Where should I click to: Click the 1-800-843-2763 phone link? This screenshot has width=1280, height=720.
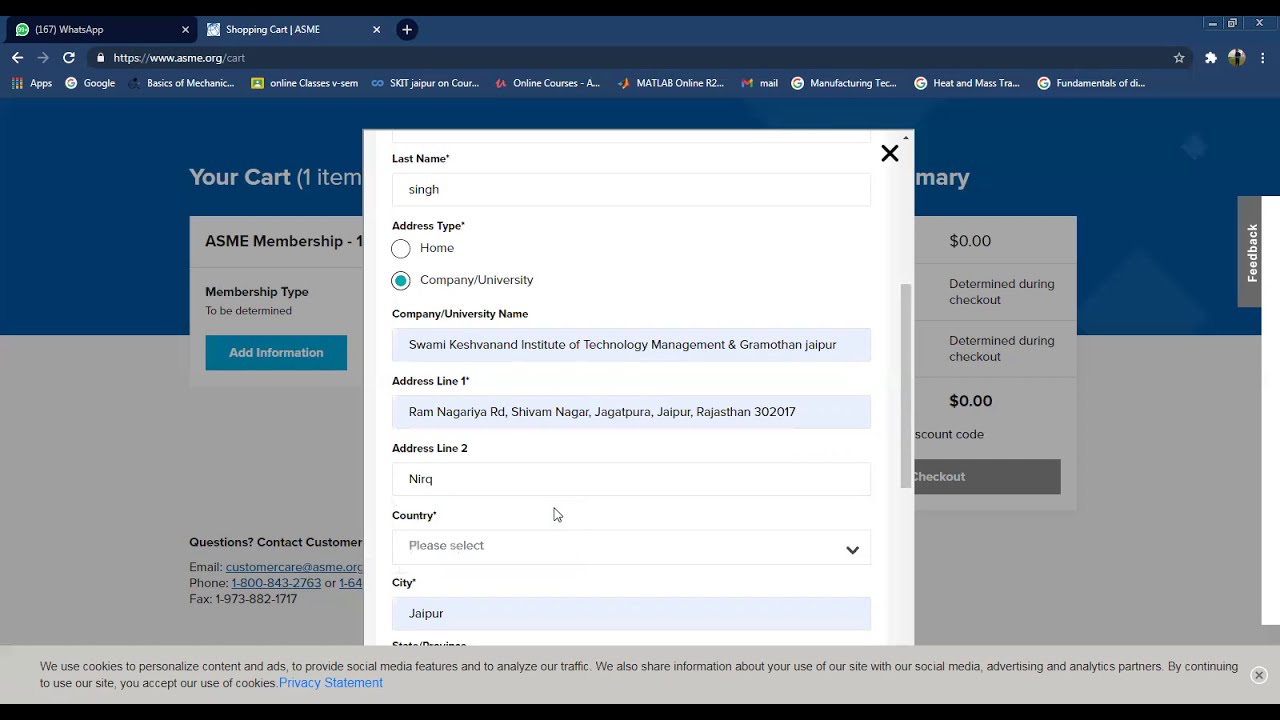tap(276, 583)
